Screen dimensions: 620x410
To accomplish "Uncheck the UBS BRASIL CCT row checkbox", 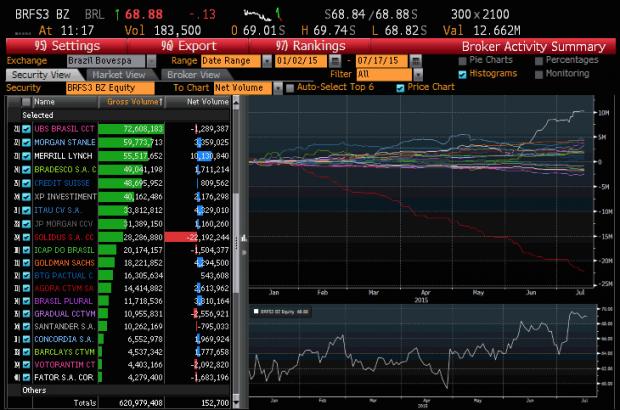I will point(25,130).
